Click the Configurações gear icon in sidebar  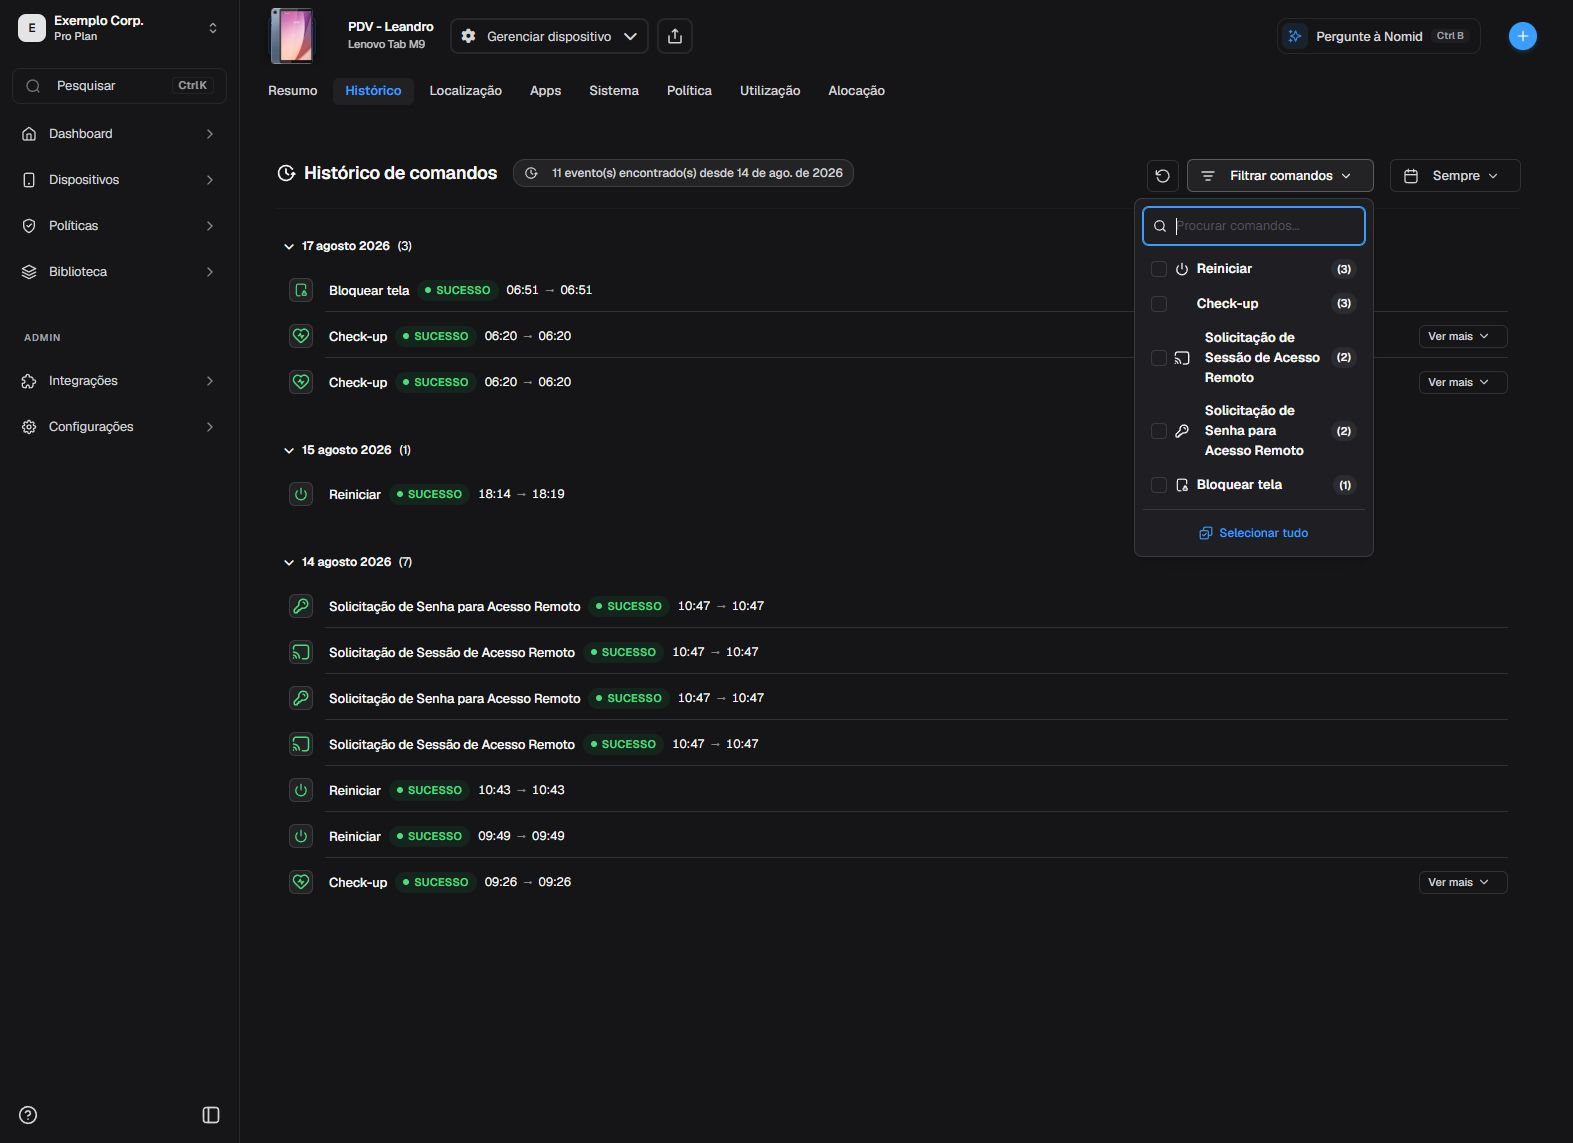pyautogui.click(x=29, y=427)
